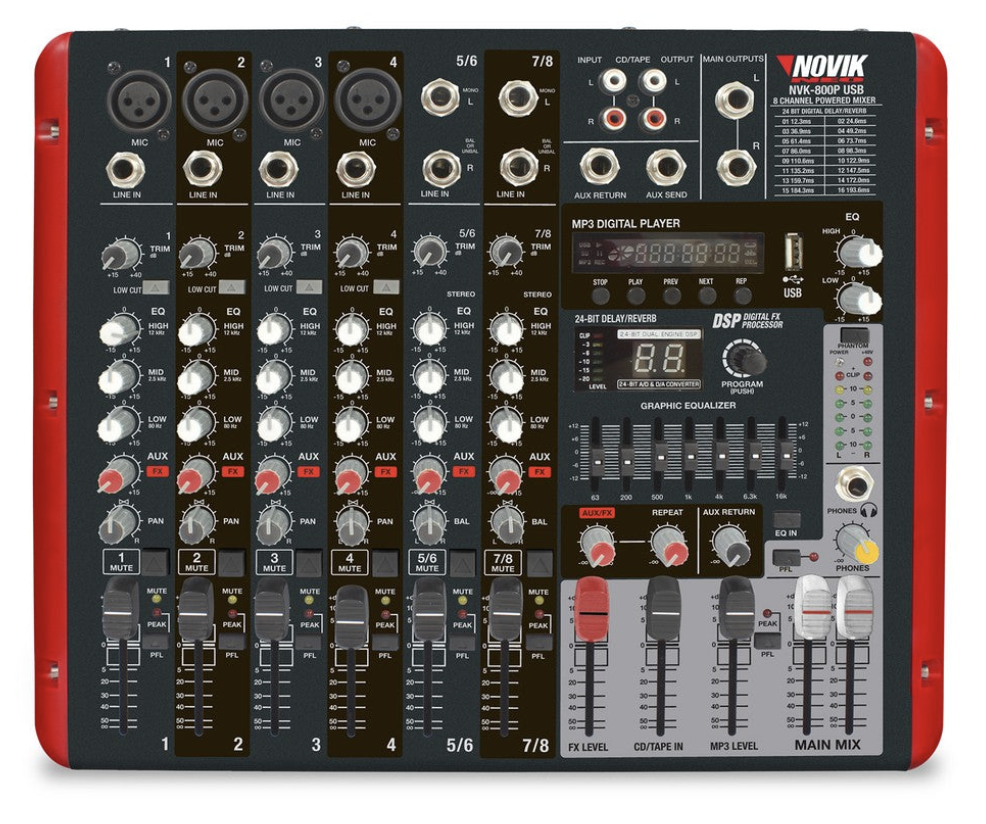Click the red FX LEVEL fader
The height and width of the screenshot is (824, 986).
pyautogui.click(x=590, y=608)
